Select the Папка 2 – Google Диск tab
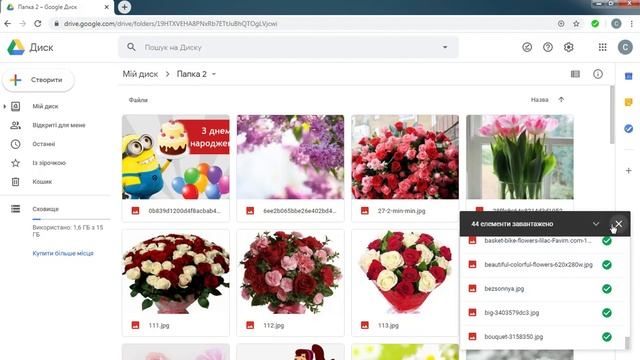Image resolution: width=640 pixels, height=360 pixels. tap(57, 7)
